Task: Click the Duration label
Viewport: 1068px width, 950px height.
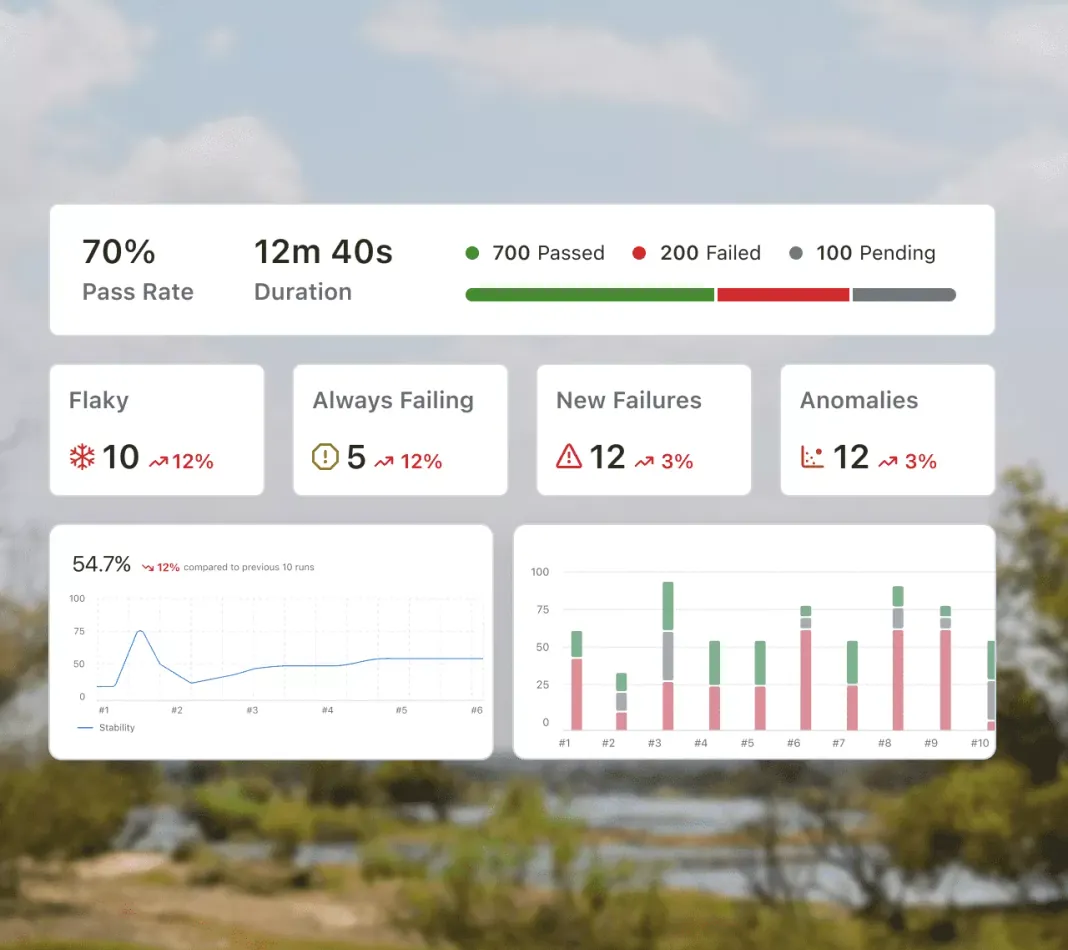Action: tap(303, 292)
